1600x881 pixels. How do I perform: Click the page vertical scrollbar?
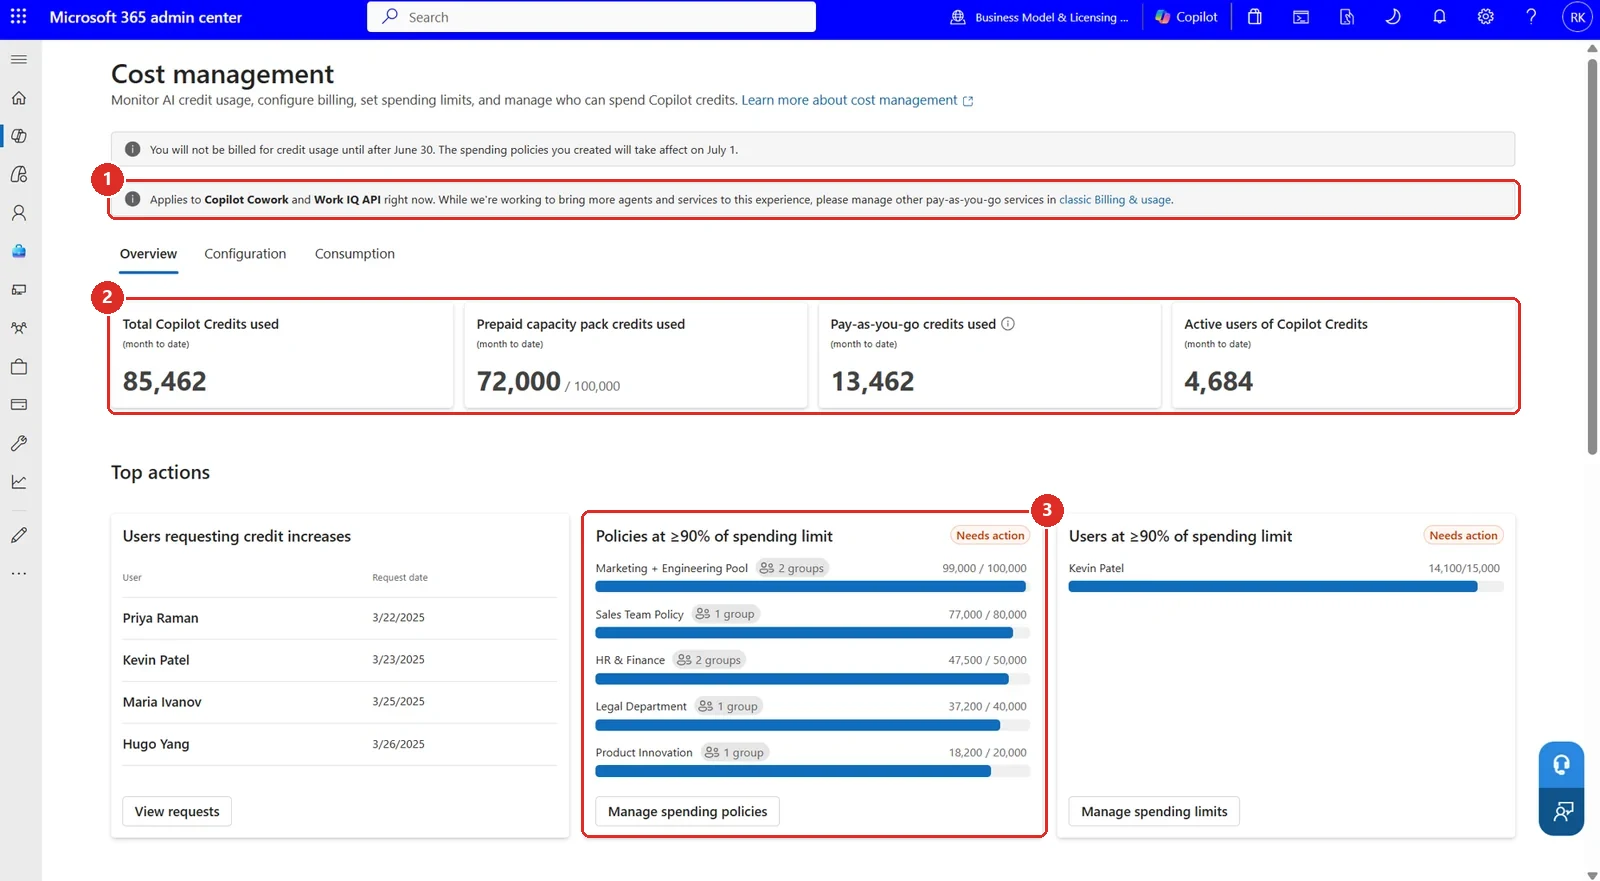[x=1592, y=256]
